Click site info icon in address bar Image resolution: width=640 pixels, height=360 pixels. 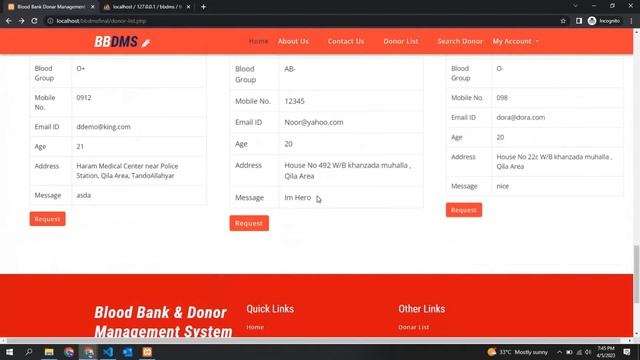click(50, 21)
